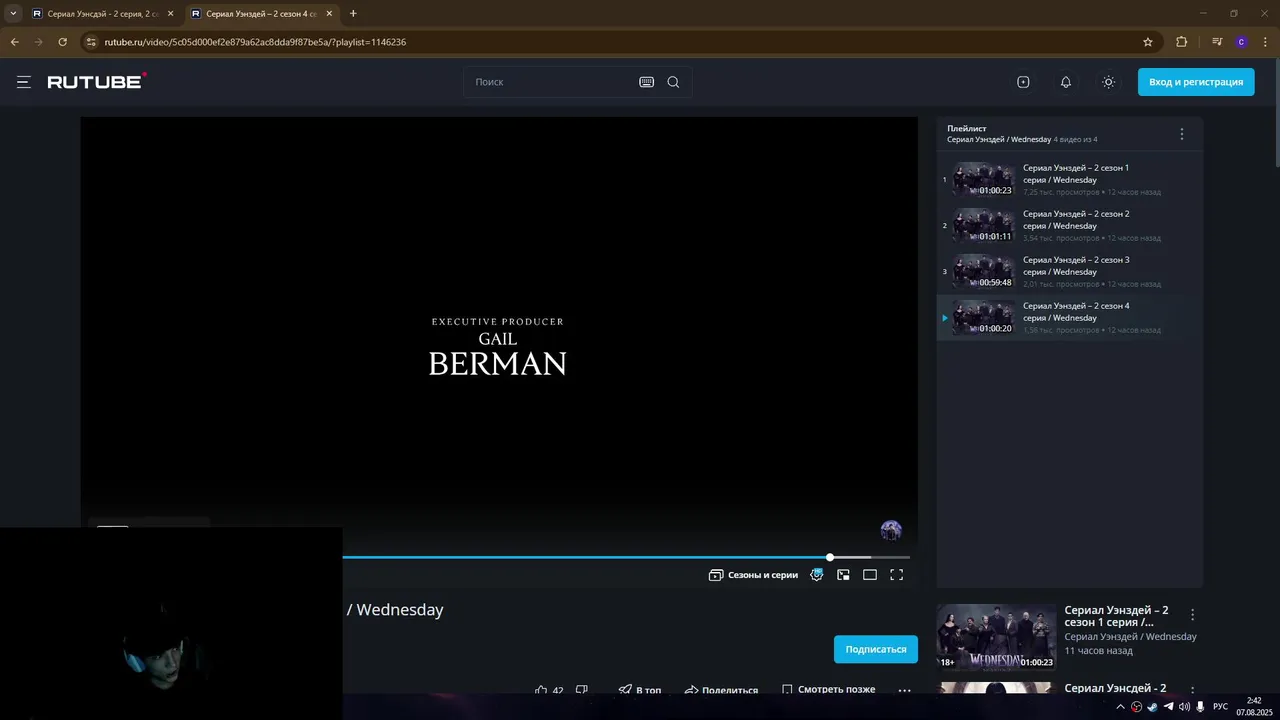Toggle the light/dark theme sun icon
The height and width of the screenshot is (720, 1280).
pyautogui.click(x=1108, y=82)
